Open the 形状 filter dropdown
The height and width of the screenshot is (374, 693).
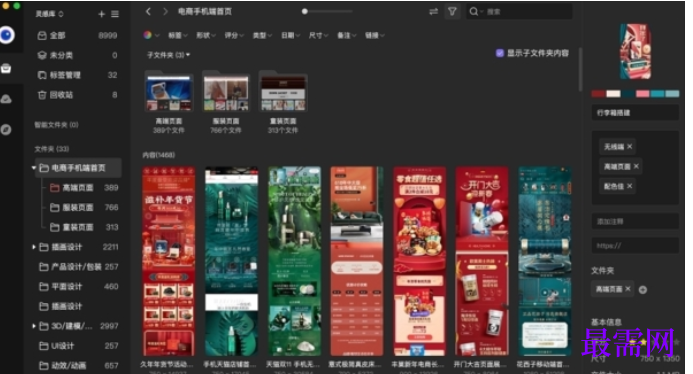click(206, 35)
